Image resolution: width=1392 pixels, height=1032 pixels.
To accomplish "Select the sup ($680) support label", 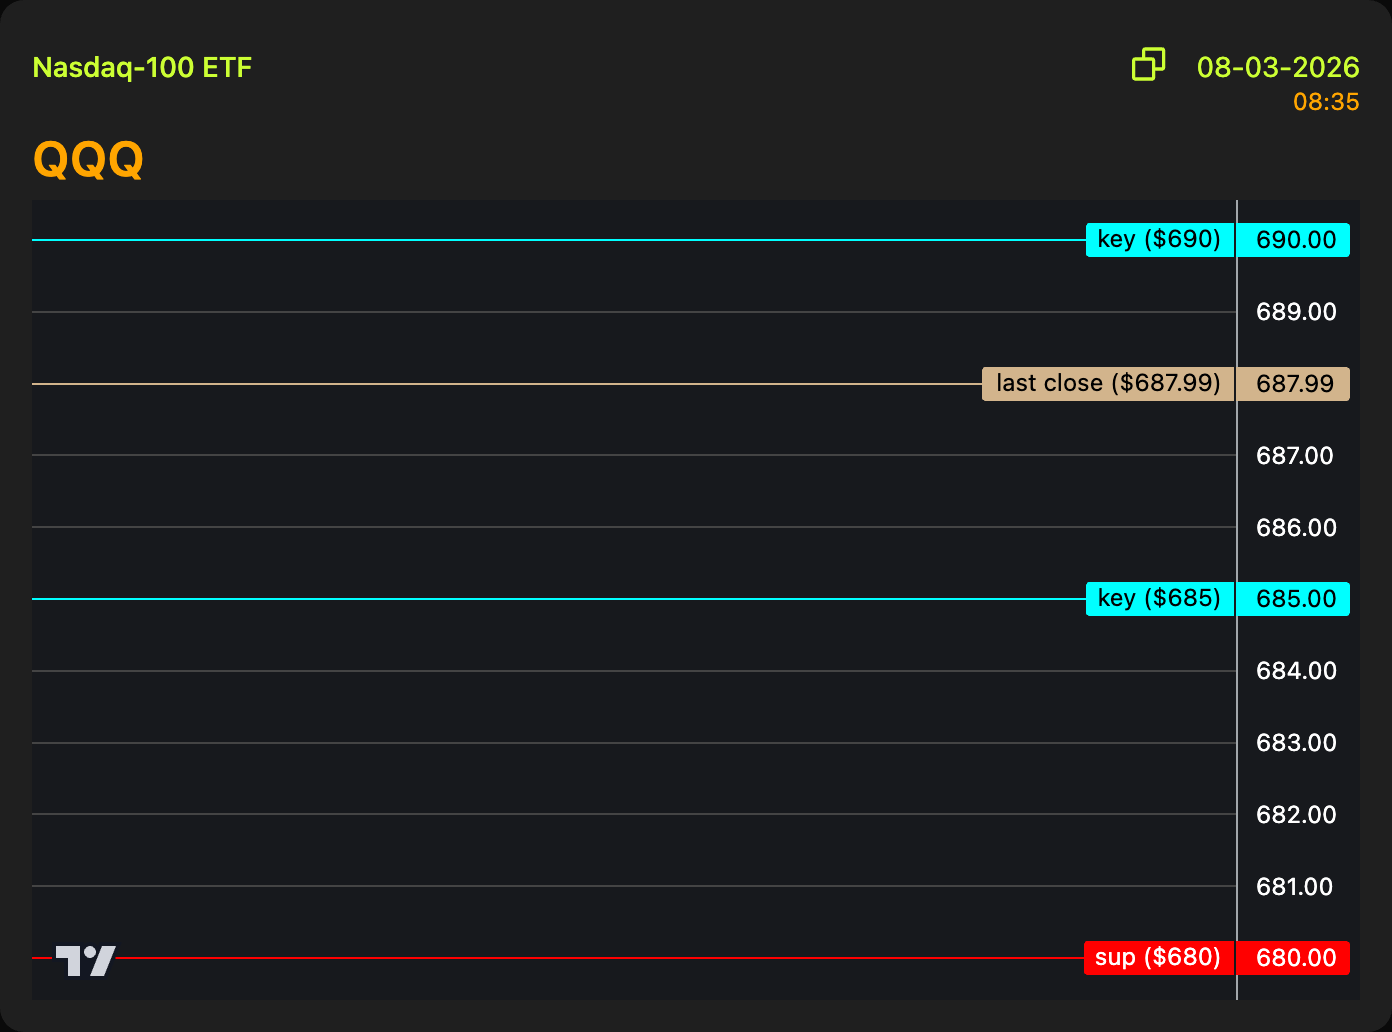I will point(1159,958).
